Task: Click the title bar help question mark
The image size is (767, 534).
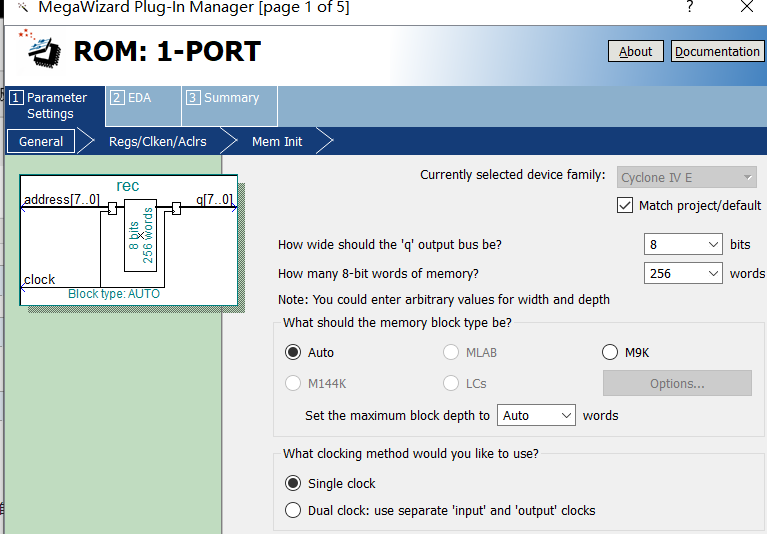Action: (690, 6)
